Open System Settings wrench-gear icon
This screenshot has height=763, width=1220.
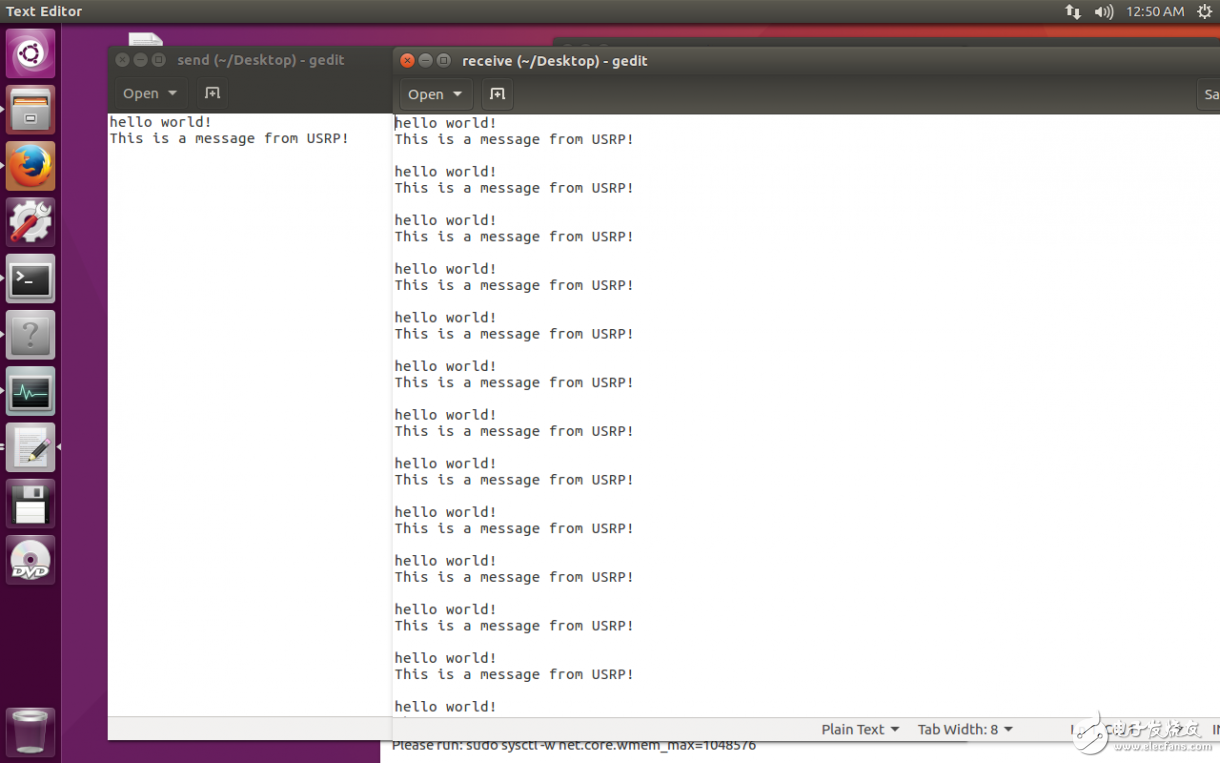pos(30,222)
